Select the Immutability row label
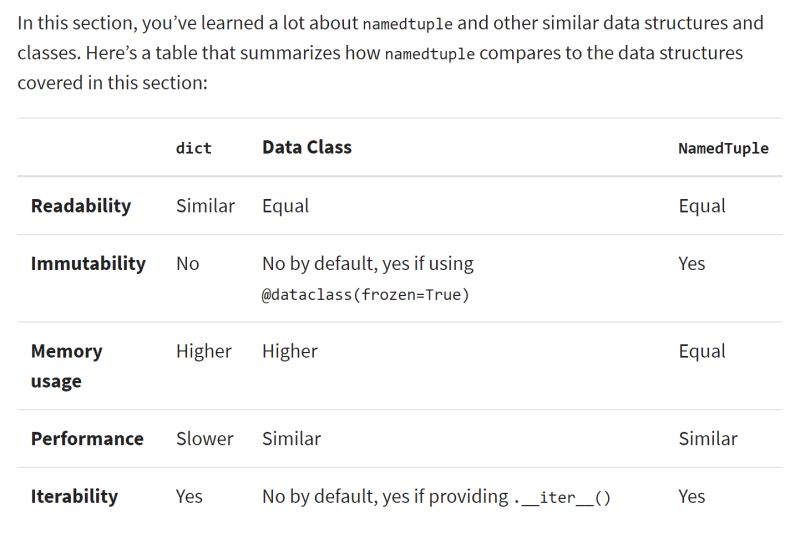Image resolution: width=800 pixels, height=535 pixels. [88, 264]
